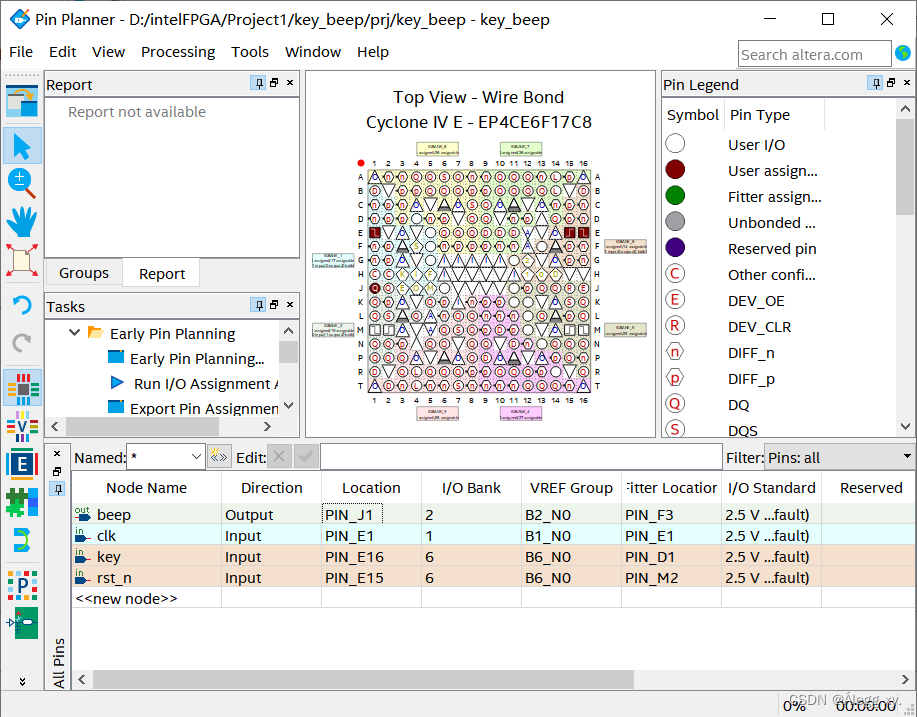
Task: Open the Filter Pins: all dropdown
Action: (840, 457)
